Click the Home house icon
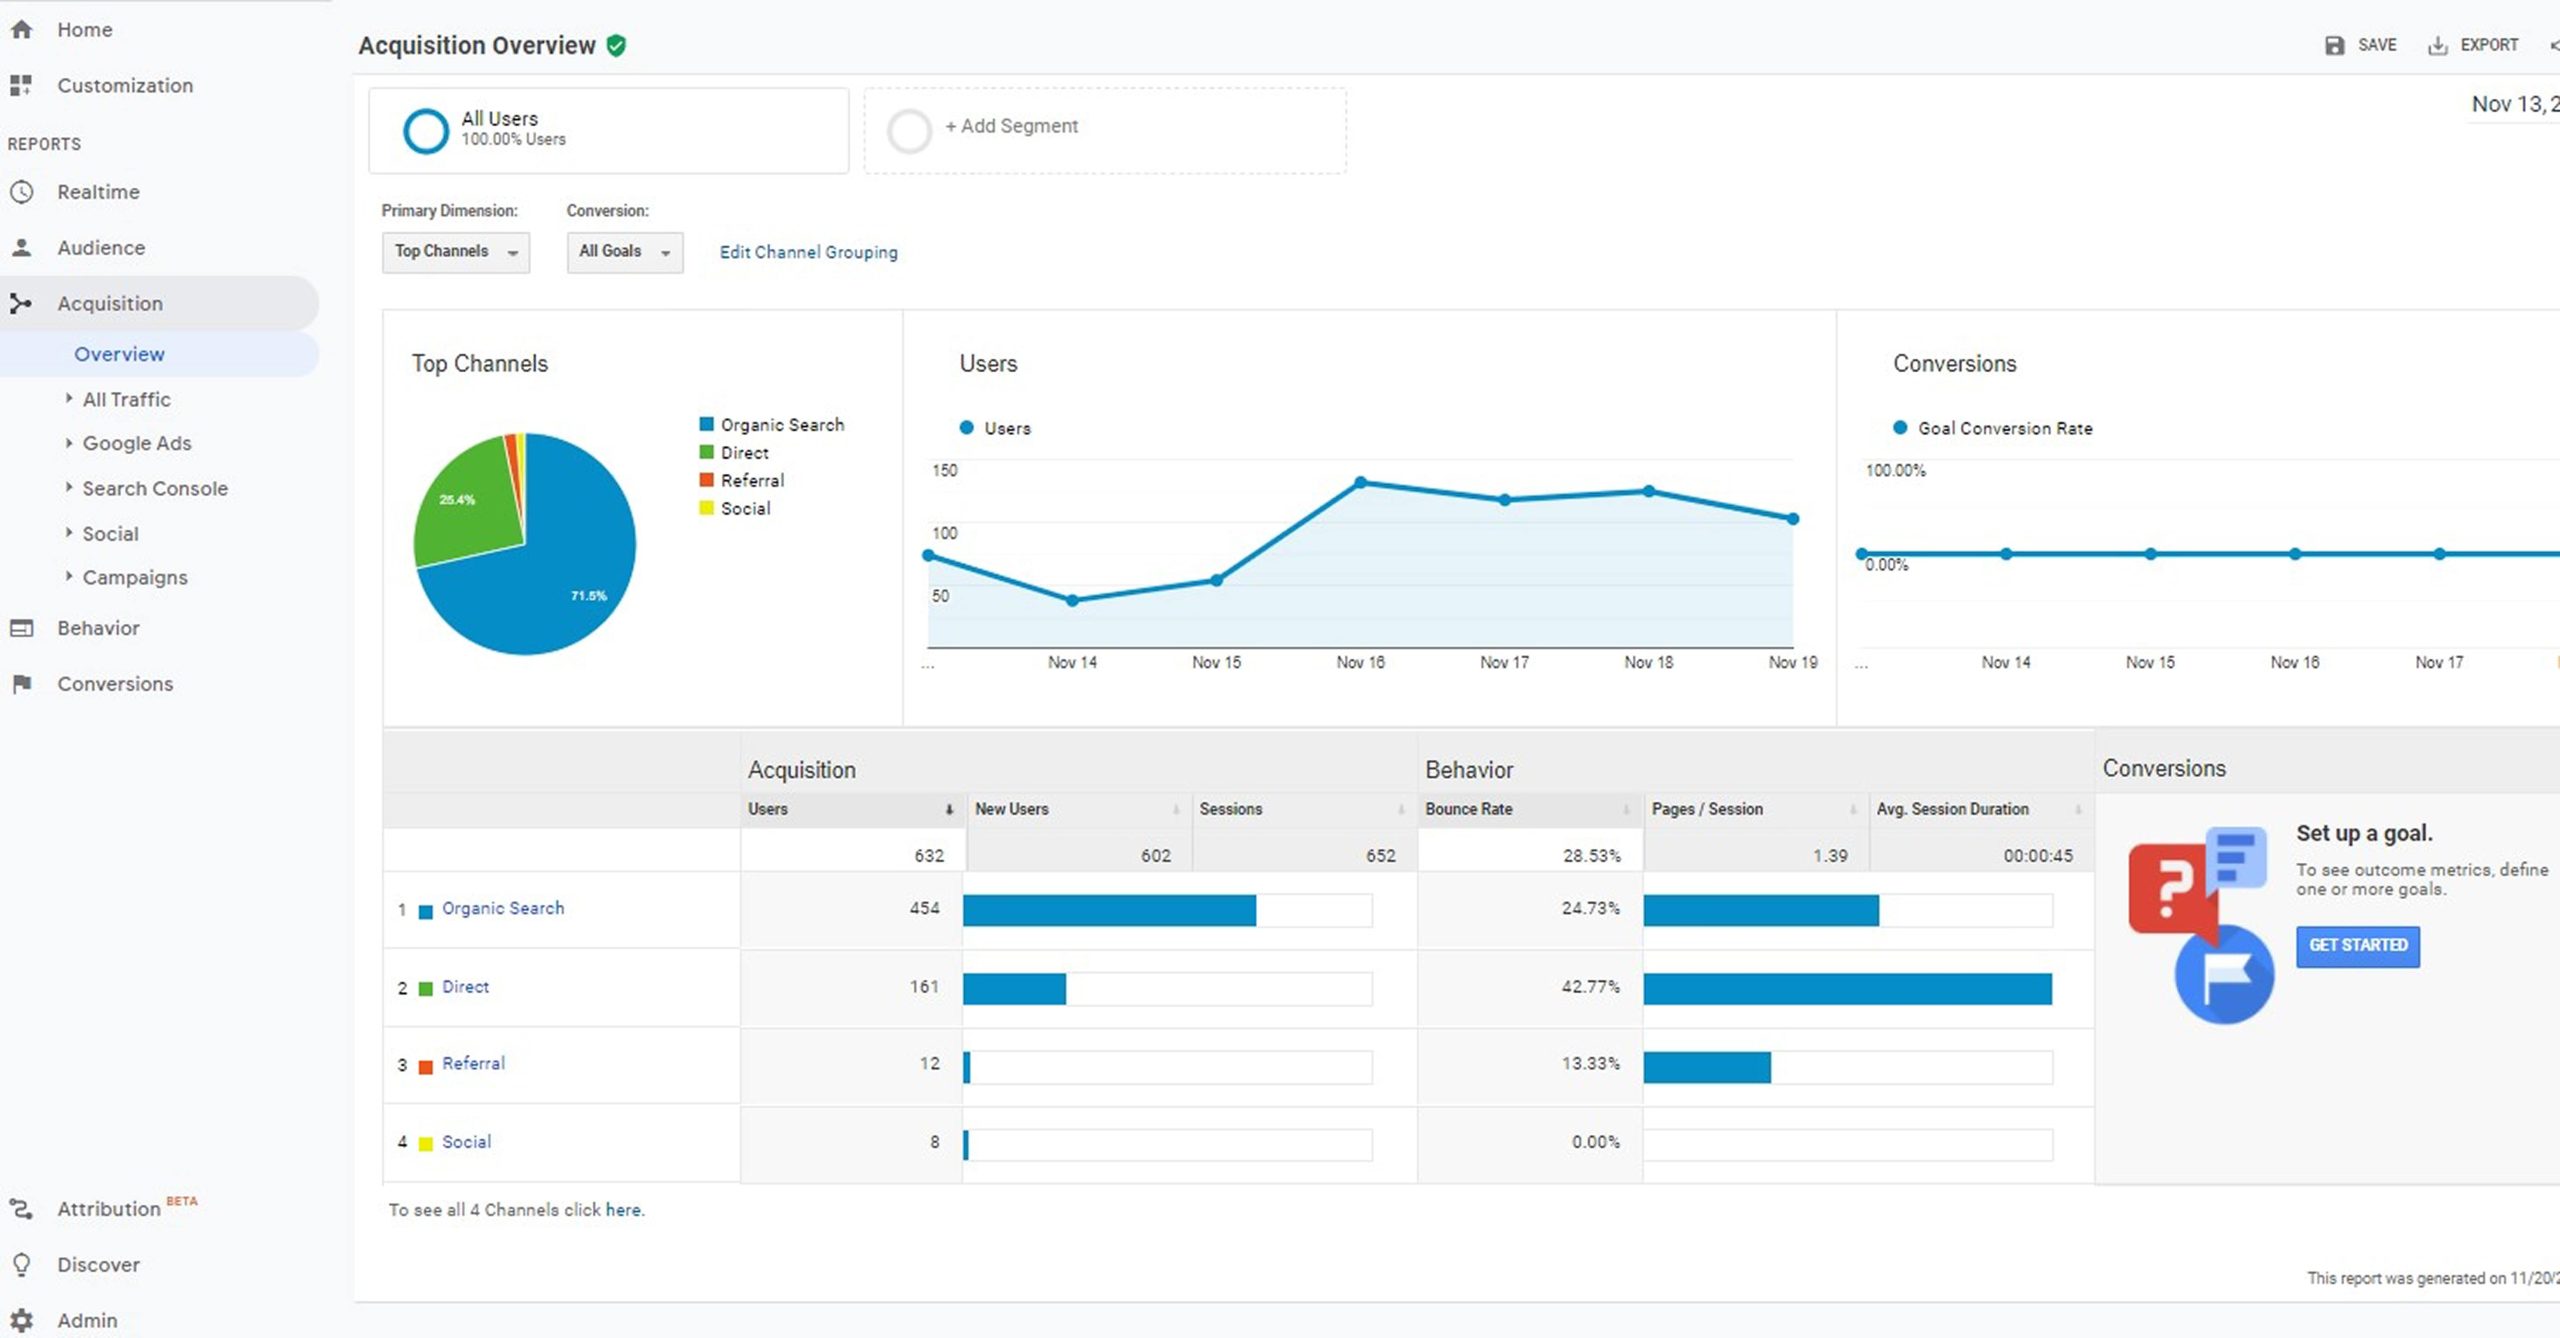The height and width of the screenshot is (1338, 2560). coord(21,30)
